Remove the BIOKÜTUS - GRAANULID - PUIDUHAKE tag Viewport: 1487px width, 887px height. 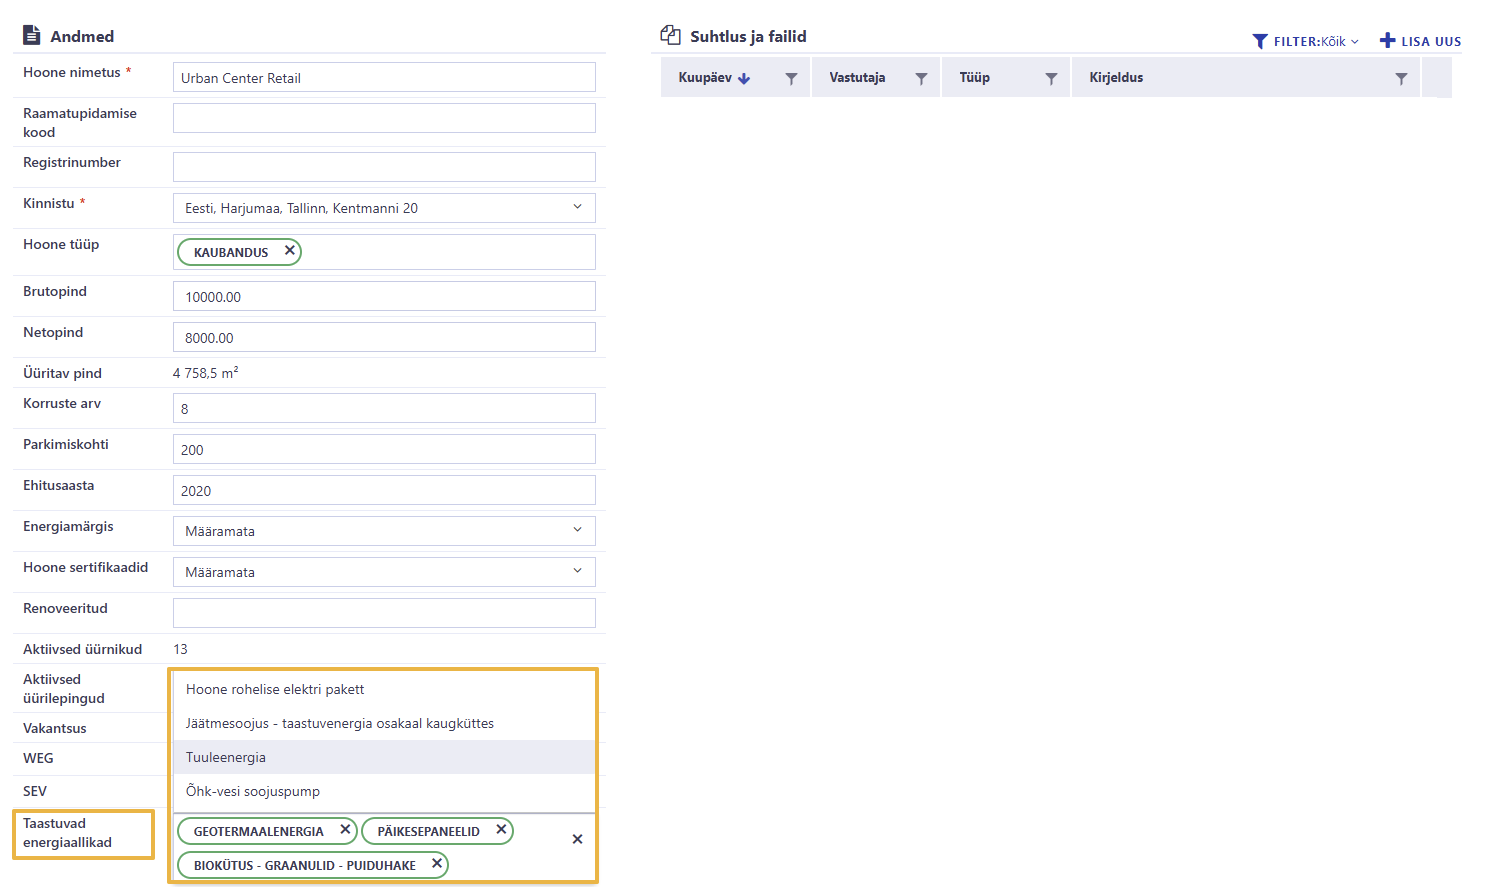coord(437,864)
